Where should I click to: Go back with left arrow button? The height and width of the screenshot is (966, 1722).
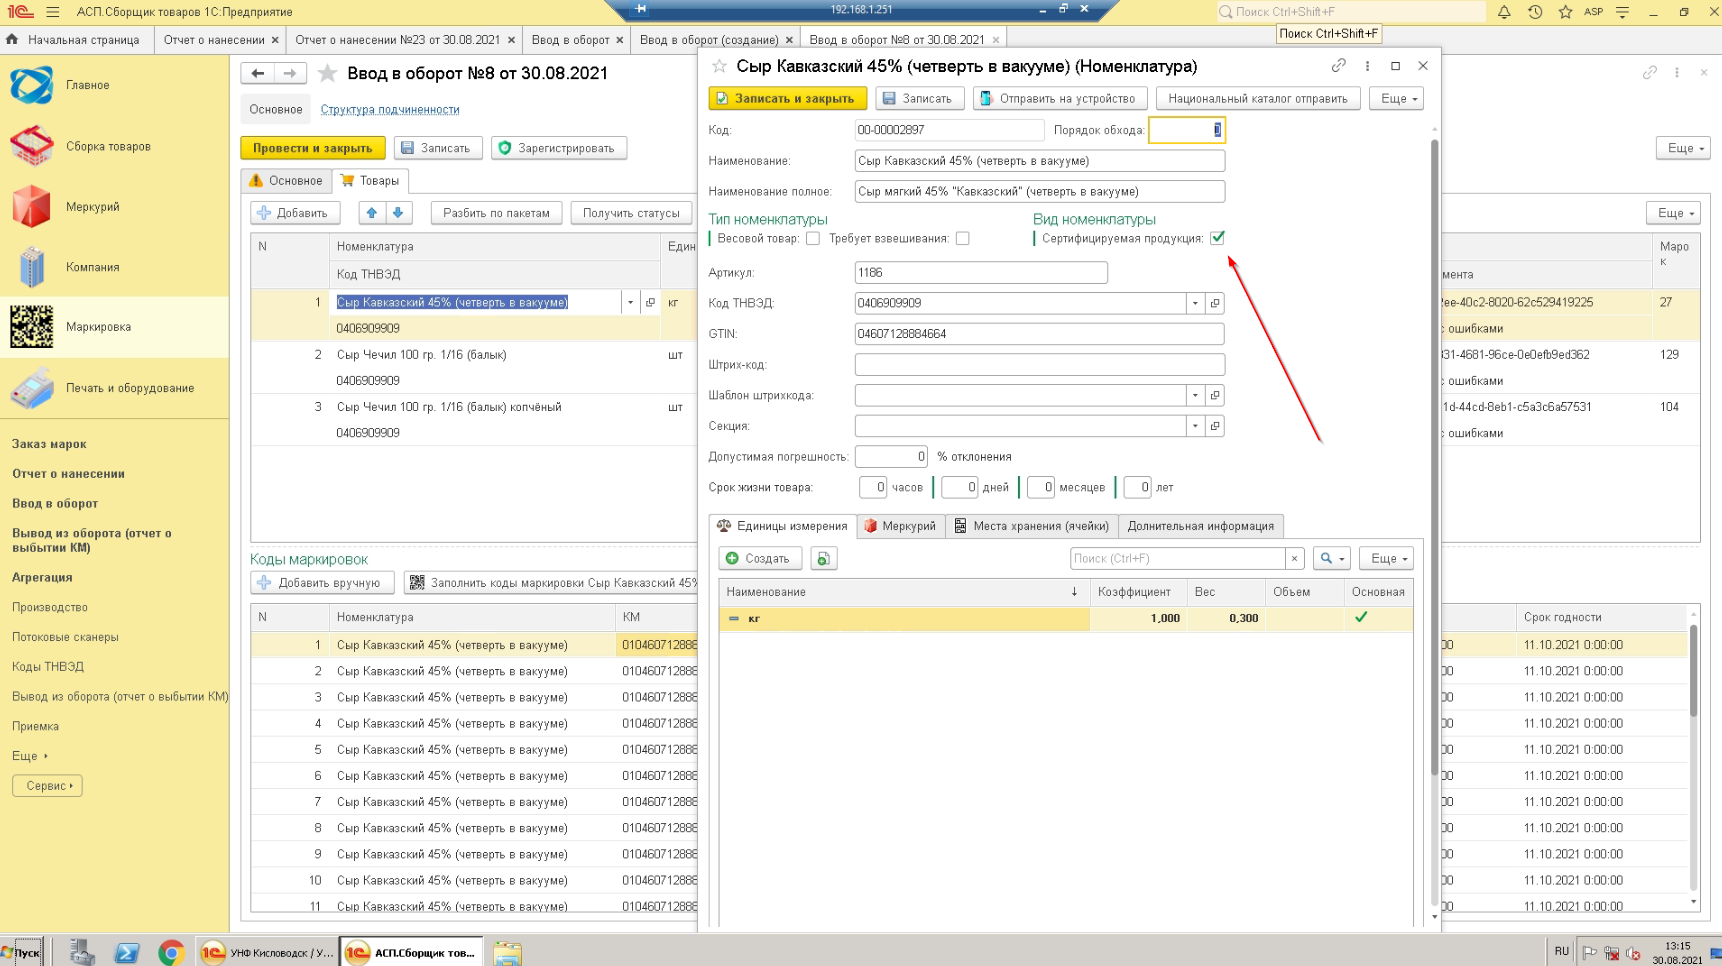coord(258,73)
